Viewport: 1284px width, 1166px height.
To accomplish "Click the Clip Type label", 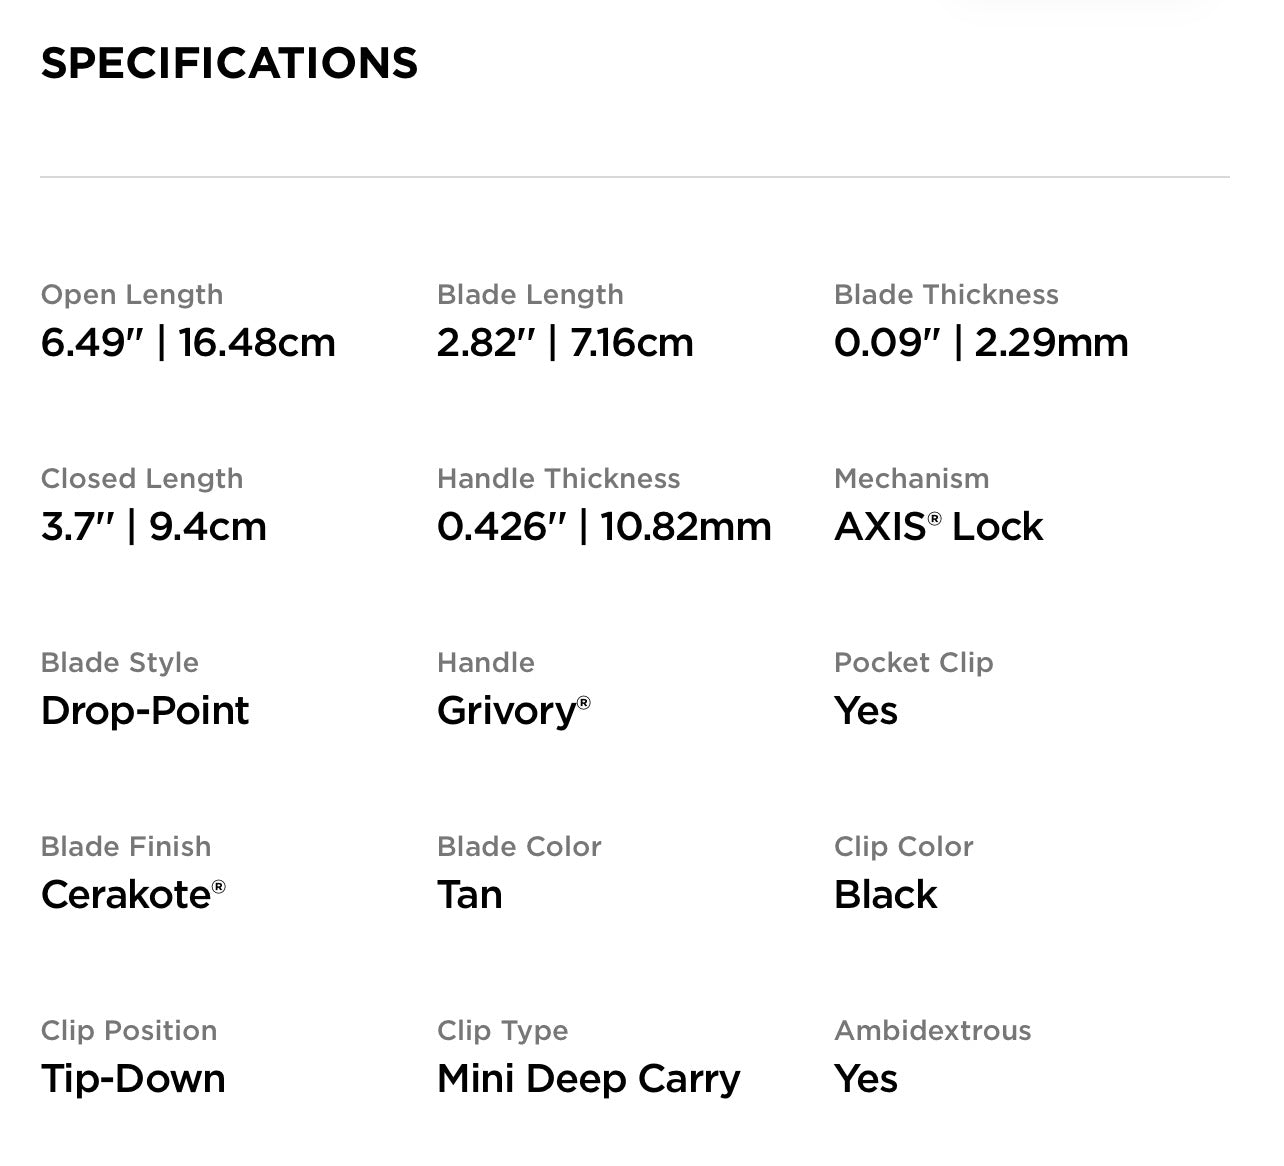I will tap(503, 1032).
